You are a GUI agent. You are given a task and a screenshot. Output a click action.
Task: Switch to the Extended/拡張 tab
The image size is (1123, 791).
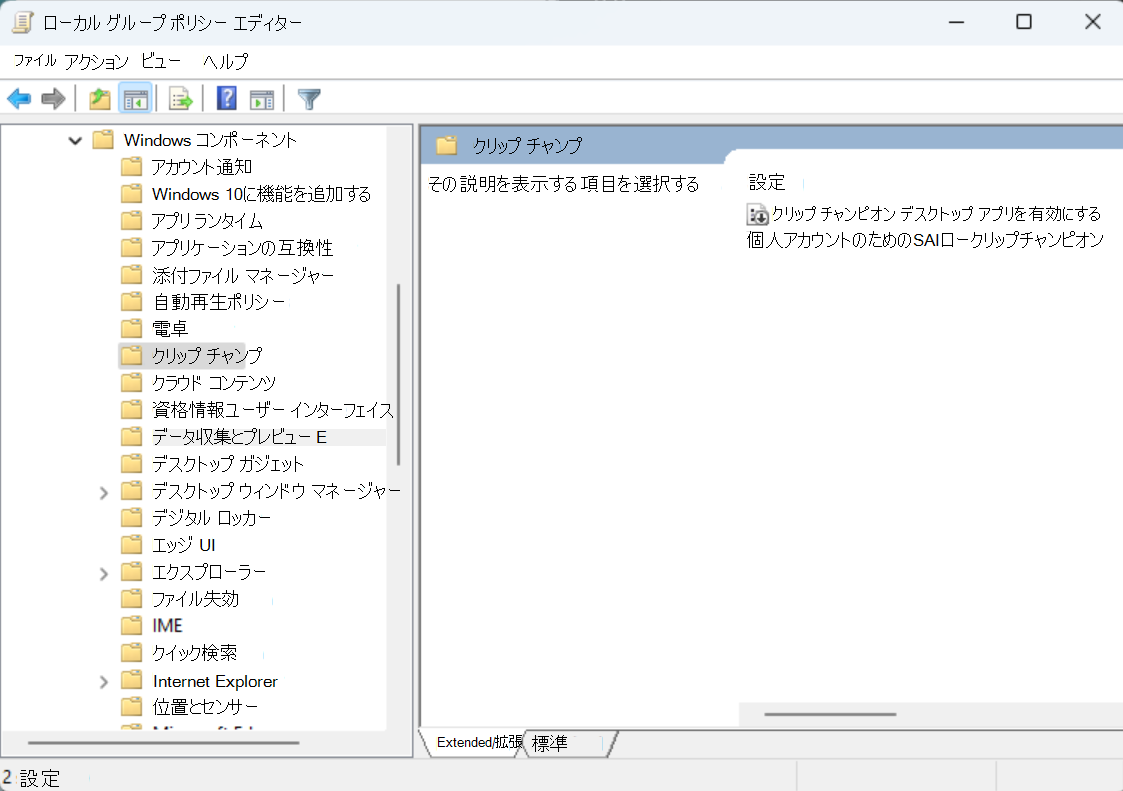(479, 743)
